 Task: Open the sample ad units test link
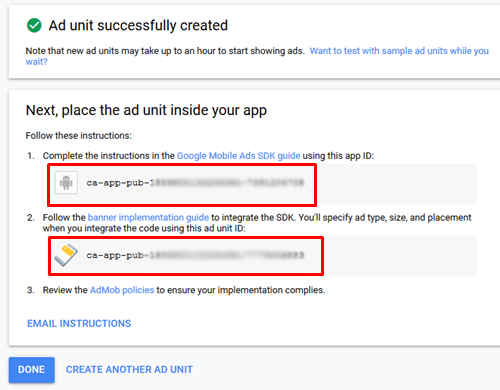pos(257,56)
